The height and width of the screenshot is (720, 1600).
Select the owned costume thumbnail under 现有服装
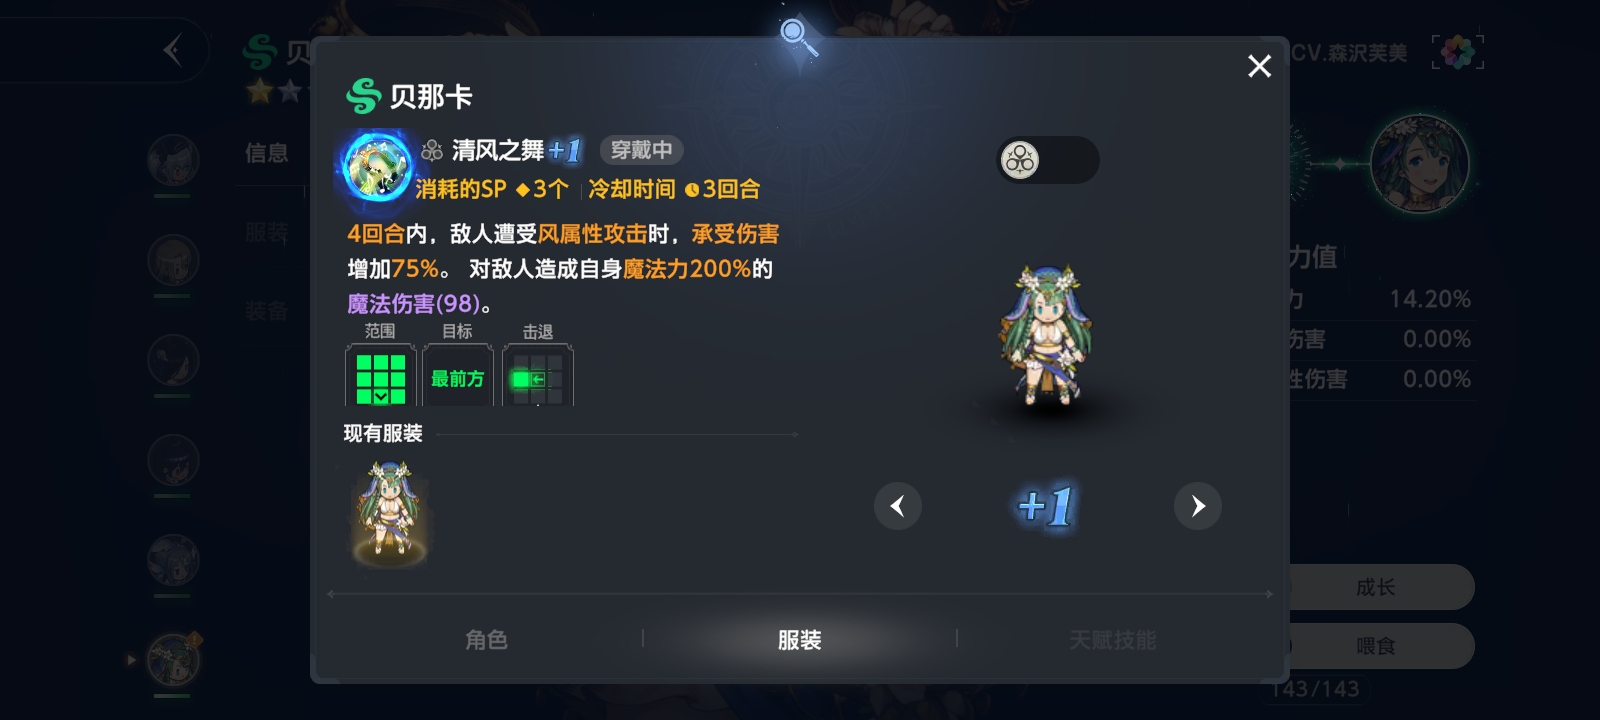pyautogui.click(x=390, y=512)
